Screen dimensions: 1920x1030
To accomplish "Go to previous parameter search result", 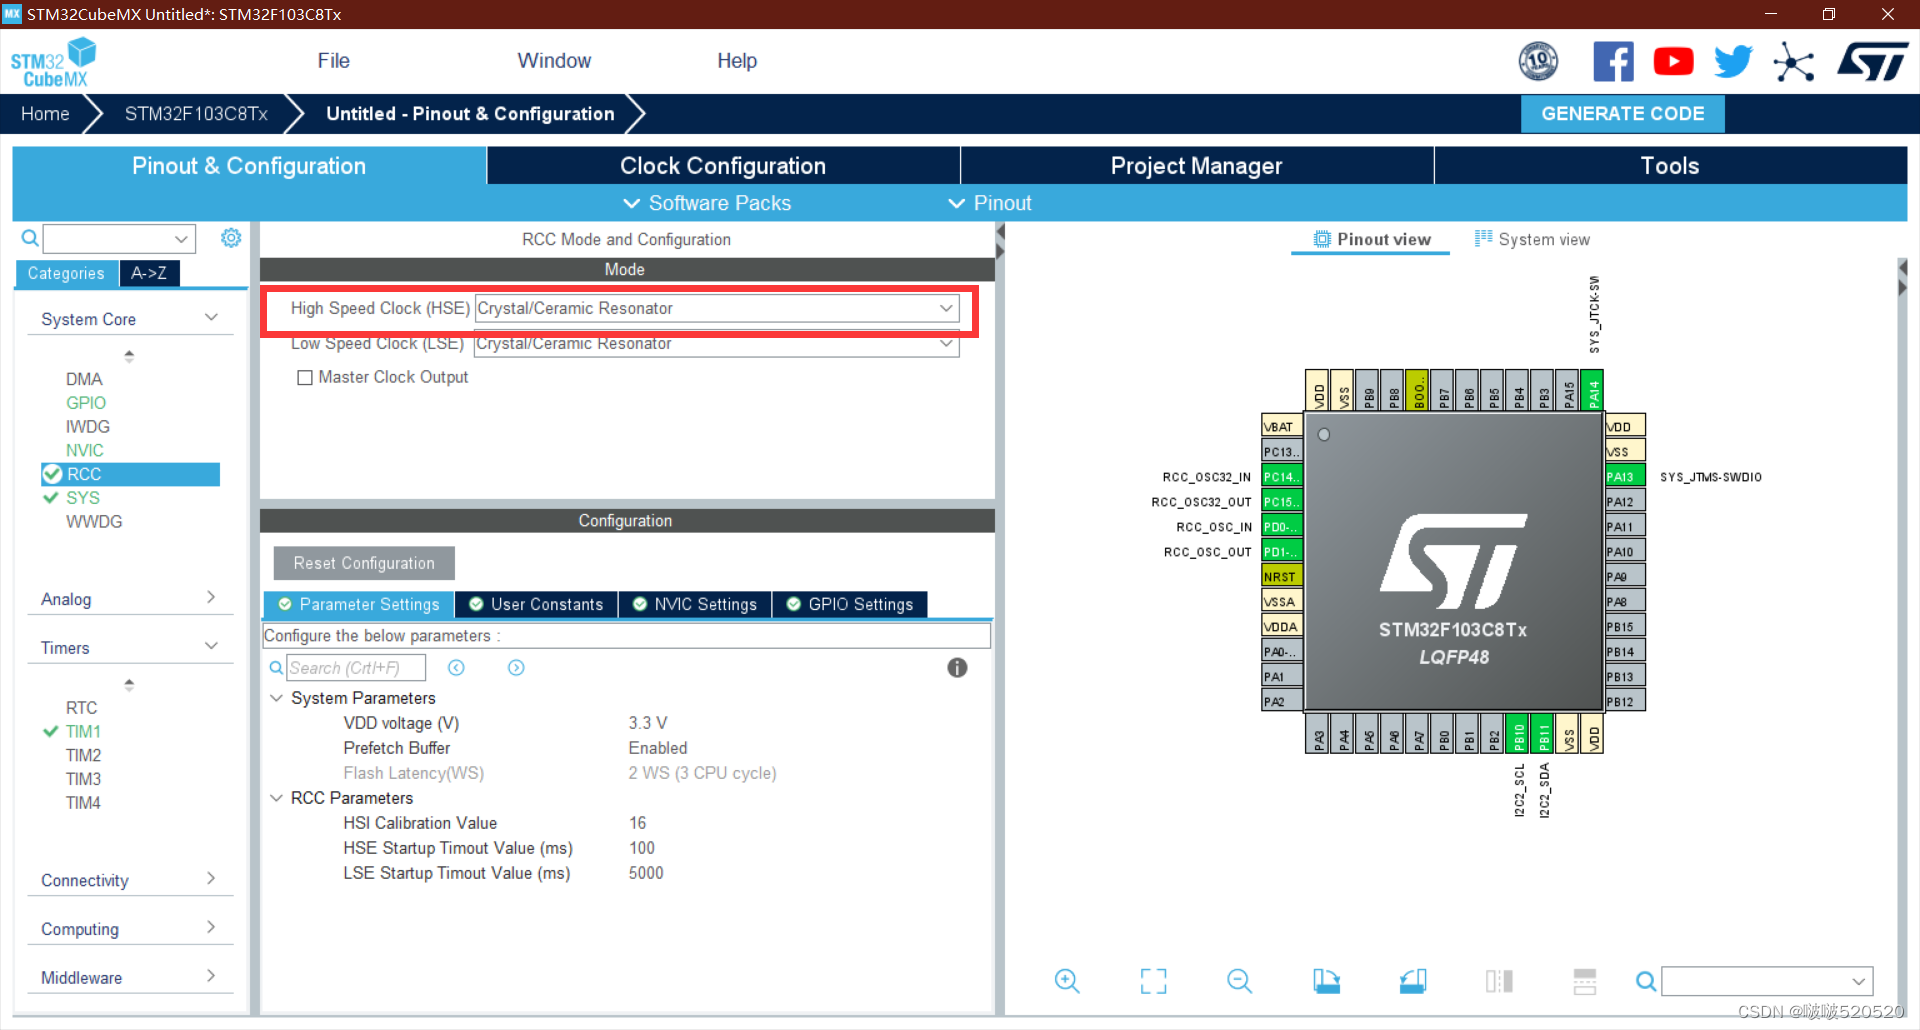I will 456,668.
